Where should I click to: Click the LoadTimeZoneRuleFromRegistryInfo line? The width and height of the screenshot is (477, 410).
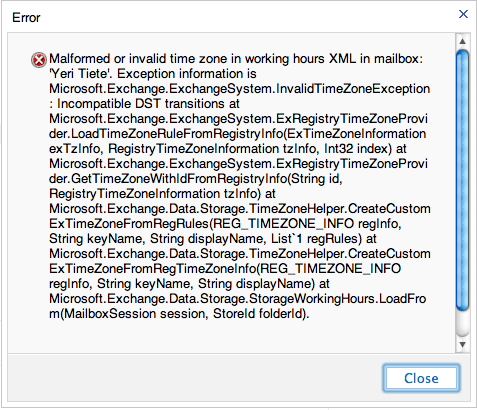pyautogui.click(x=238, y=134)
